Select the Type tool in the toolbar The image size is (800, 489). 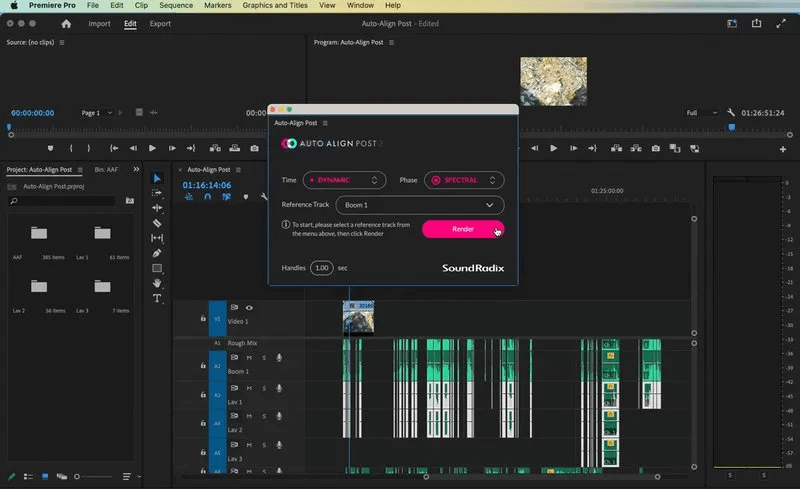tap(157, 298)
